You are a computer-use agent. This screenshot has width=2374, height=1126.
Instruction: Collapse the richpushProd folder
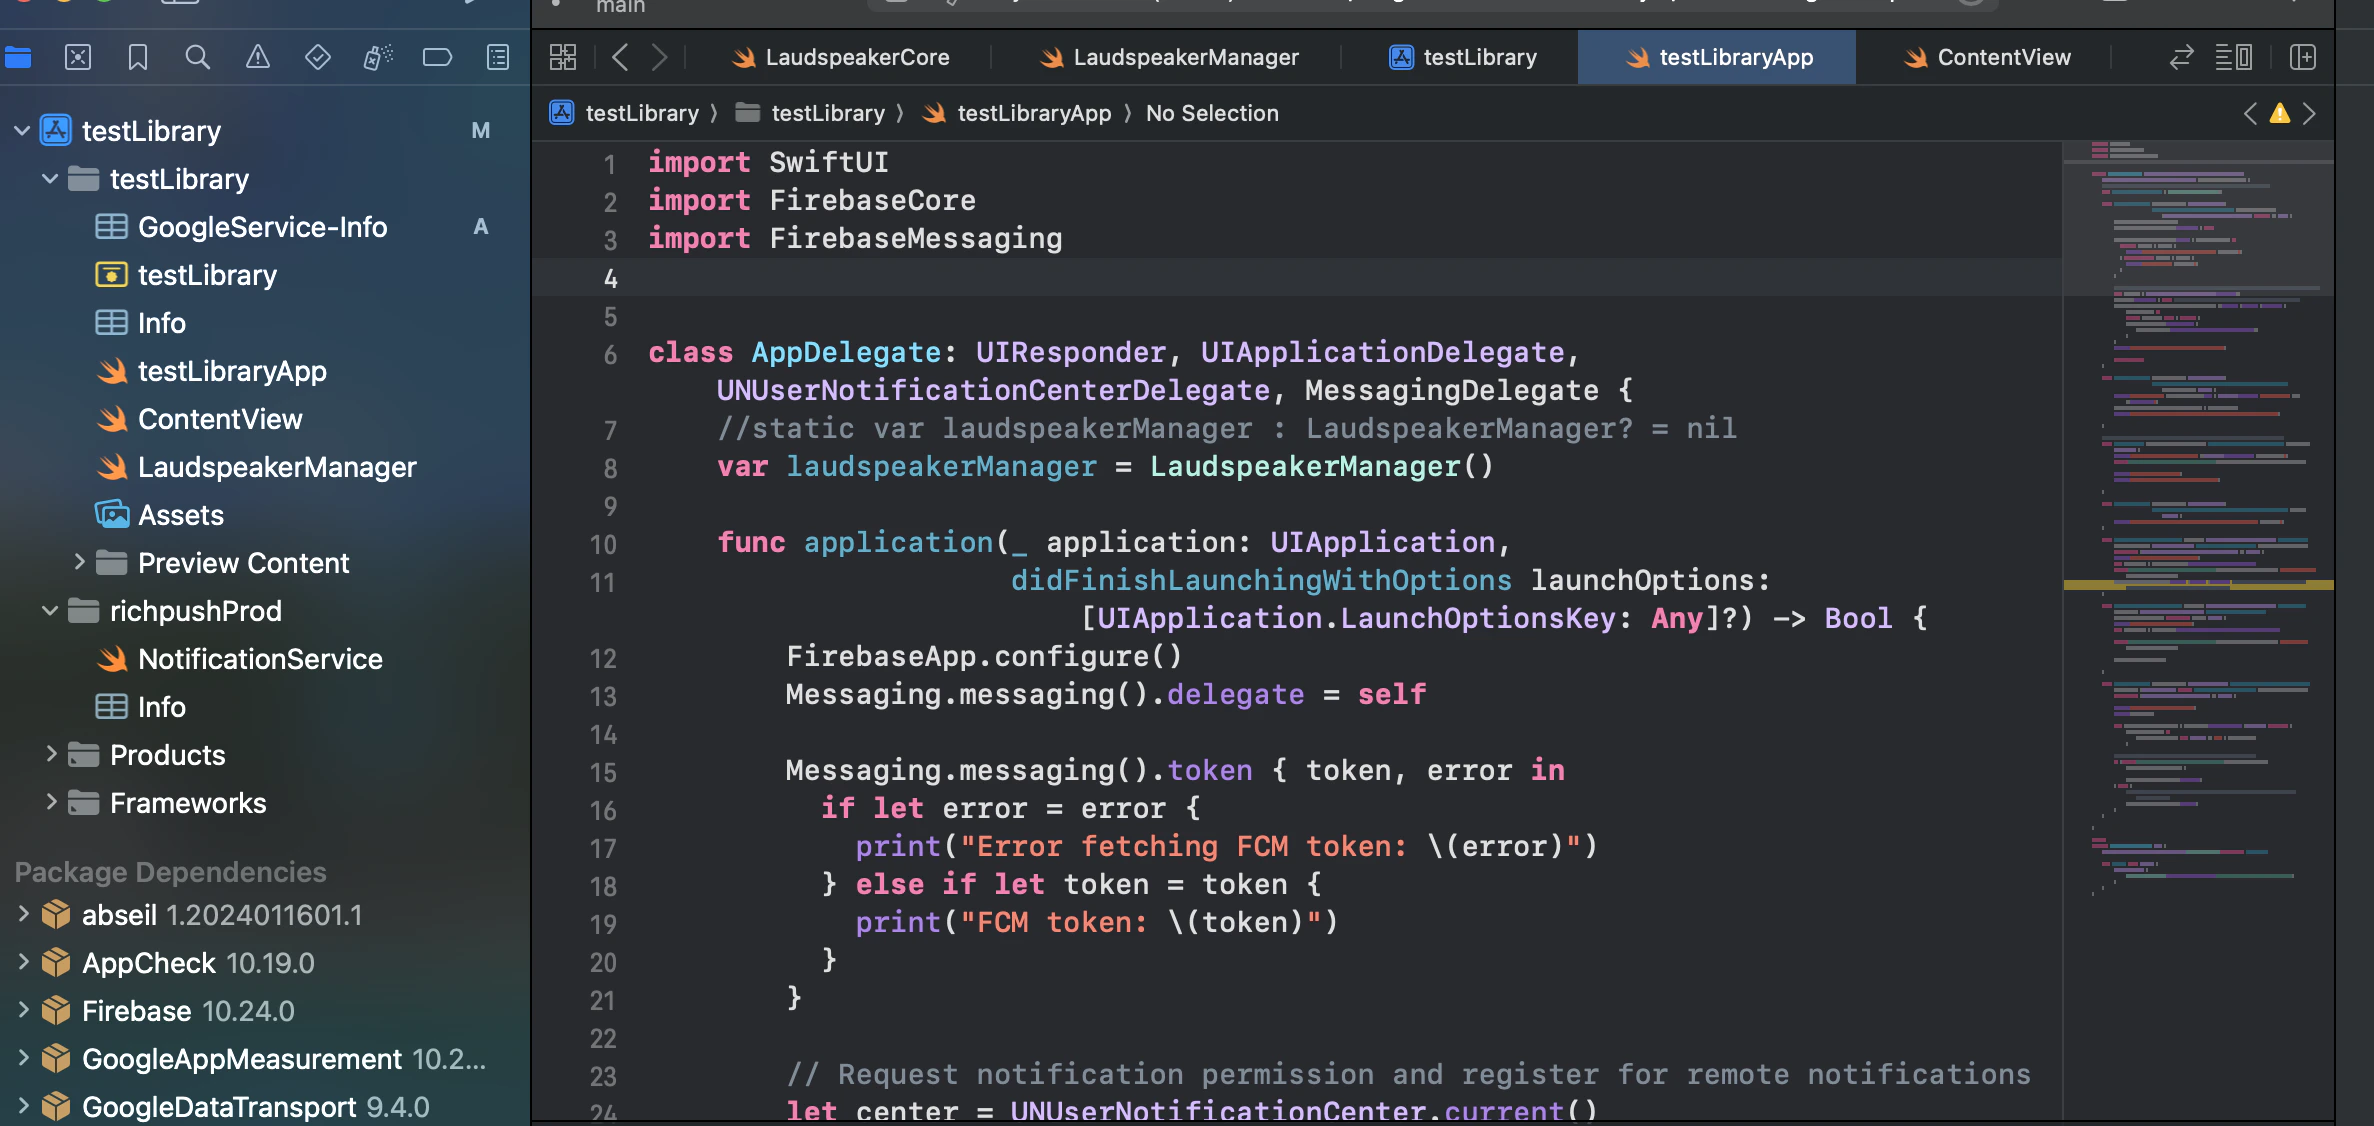[50, 611]
